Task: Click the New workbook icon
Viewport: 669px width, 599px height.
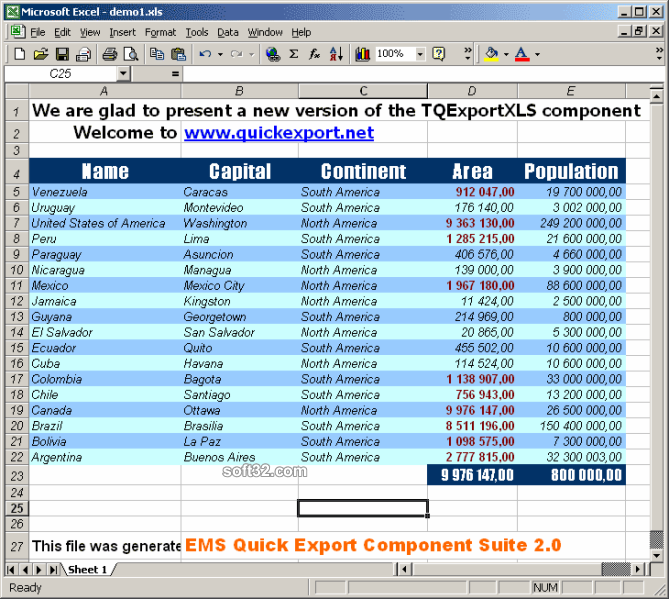Action: (x=20, y=54)
